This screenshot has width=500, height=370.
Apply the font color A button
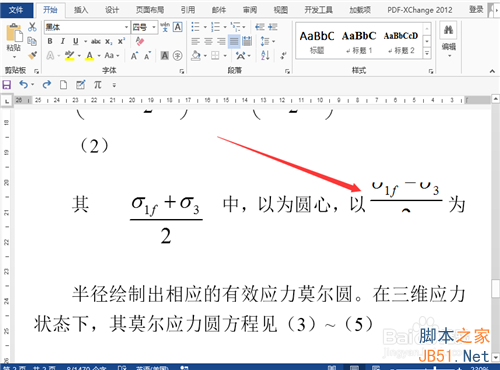pyautogui.click(x=89, y=55)
